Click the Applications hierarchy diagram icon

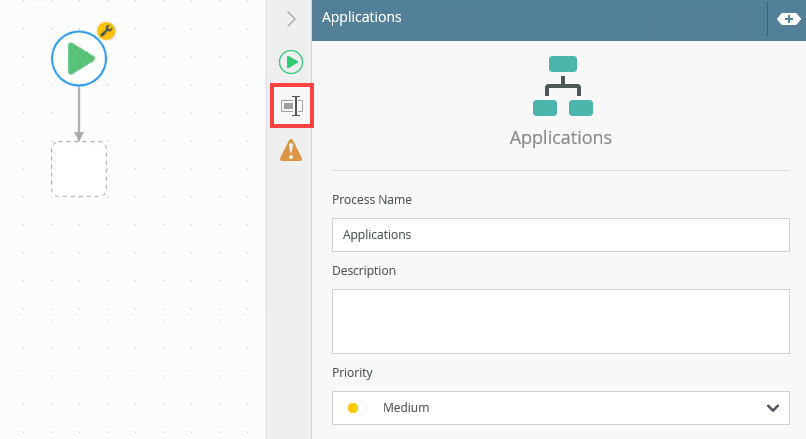click(562, 86)
